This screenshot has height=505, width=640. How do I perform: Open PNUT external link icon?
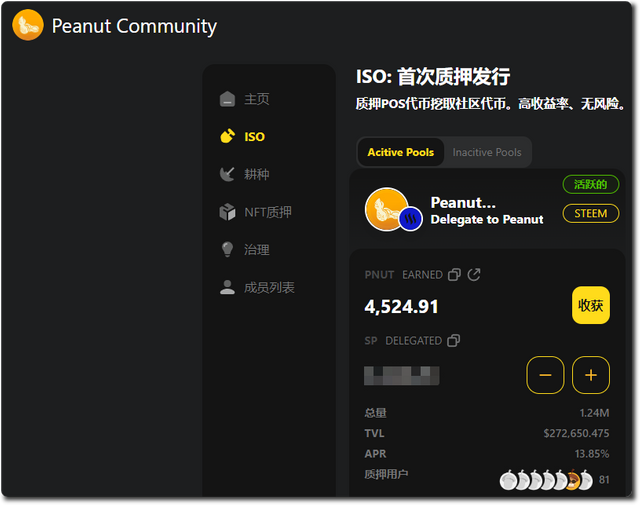click(x=474, y=275)
